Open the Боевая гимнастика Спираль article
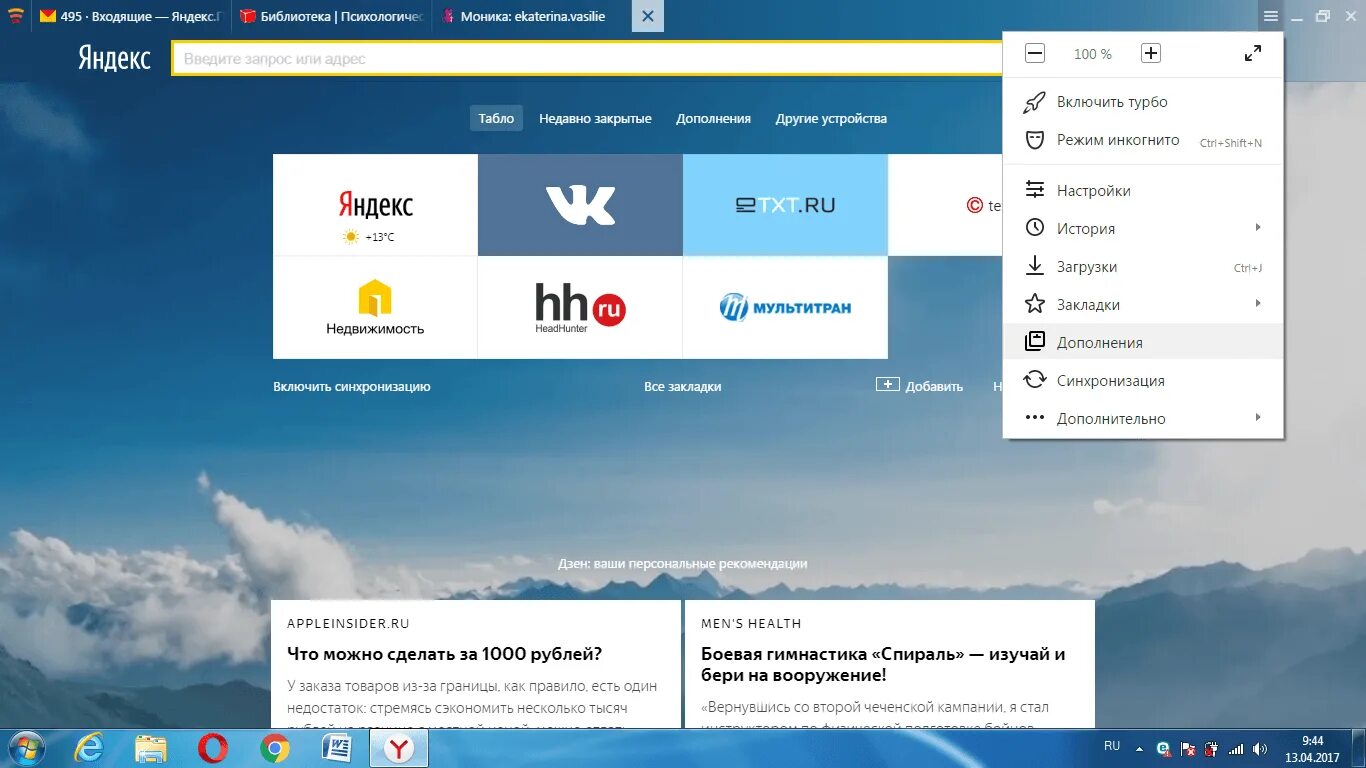This screenshot has height=768, width=1366. coord(884,664)
